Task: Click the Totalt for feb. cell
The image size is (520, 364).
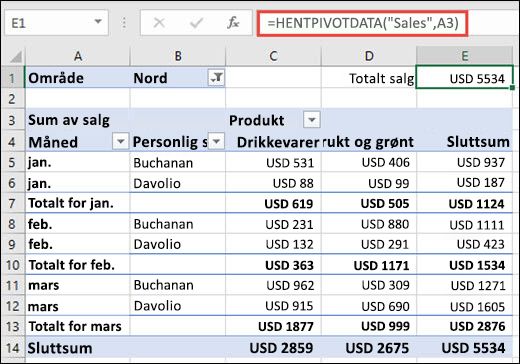Action: click(78, 265)
